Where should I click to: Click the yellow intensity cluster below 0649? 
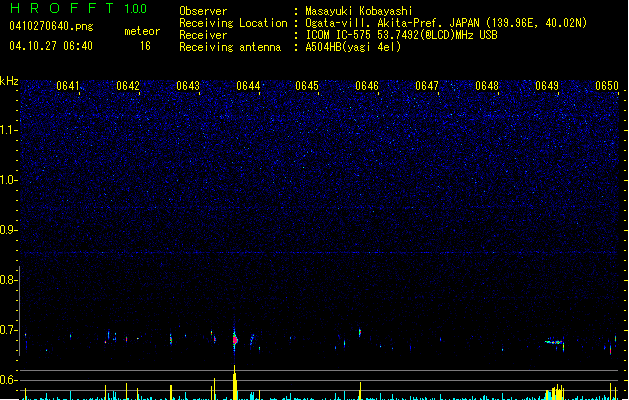point(555,392)
